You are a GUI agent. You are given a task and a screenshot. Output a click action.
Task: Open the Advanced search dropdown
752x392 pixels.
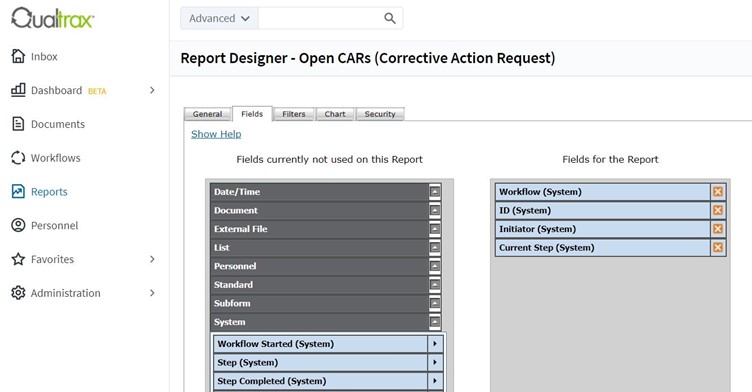pyautogui.click(x=219, y=18)
